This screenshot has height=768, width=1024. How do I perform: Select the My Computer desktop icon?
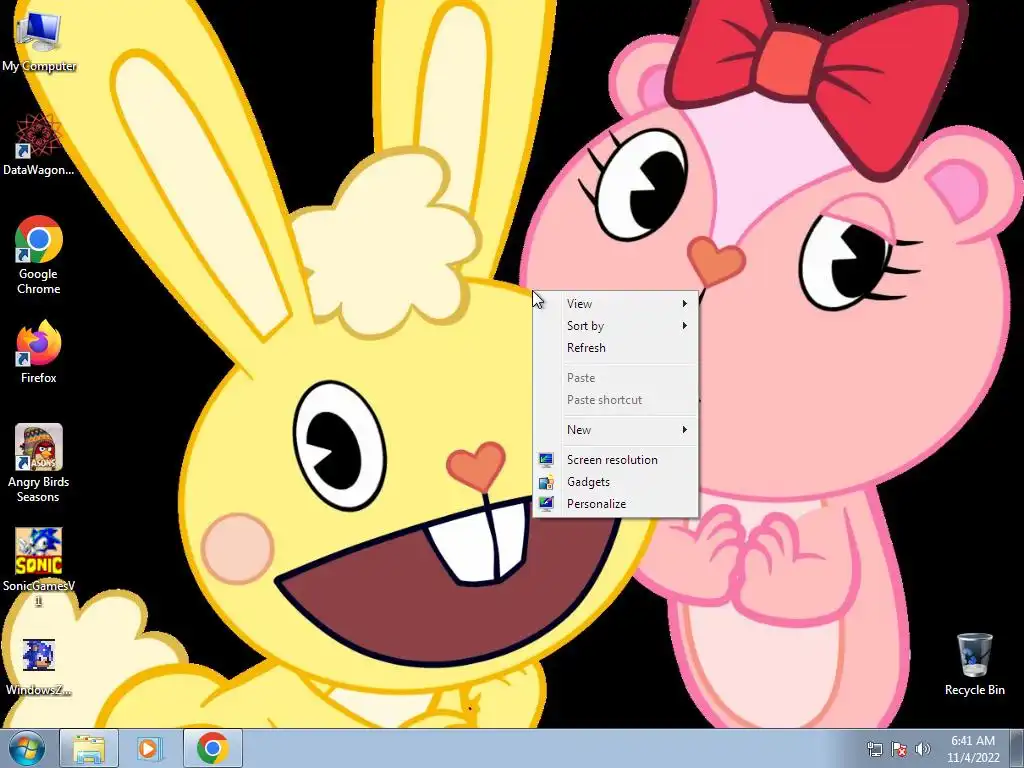[x=39, y=42]
